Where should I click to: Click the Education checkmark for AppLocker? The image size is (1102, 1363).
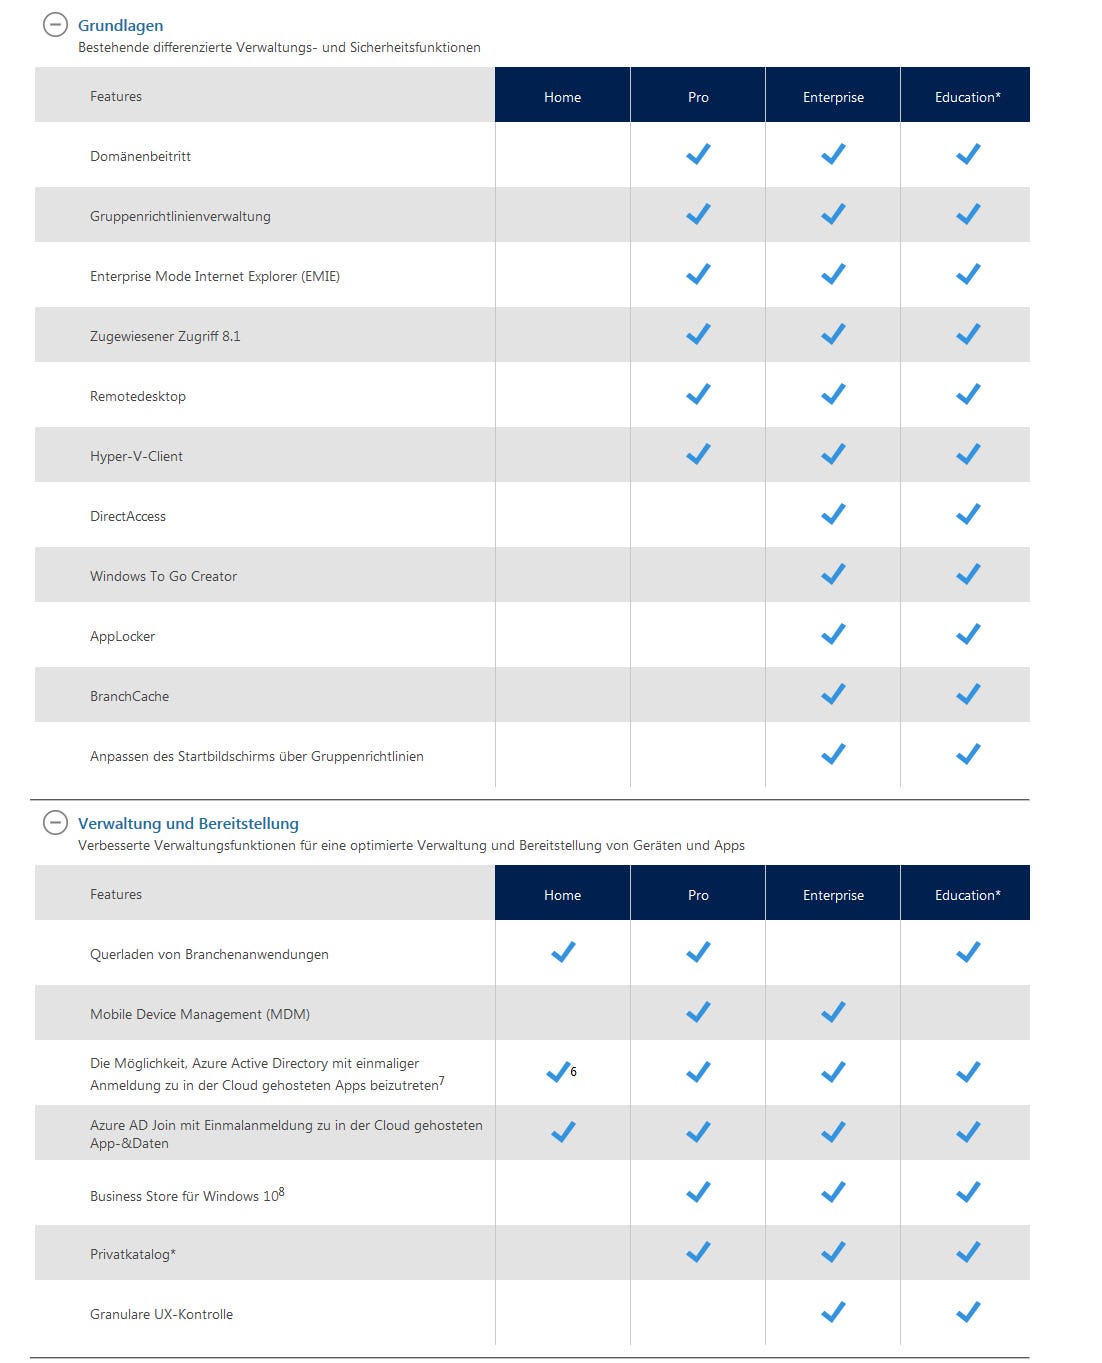(966, 634)
